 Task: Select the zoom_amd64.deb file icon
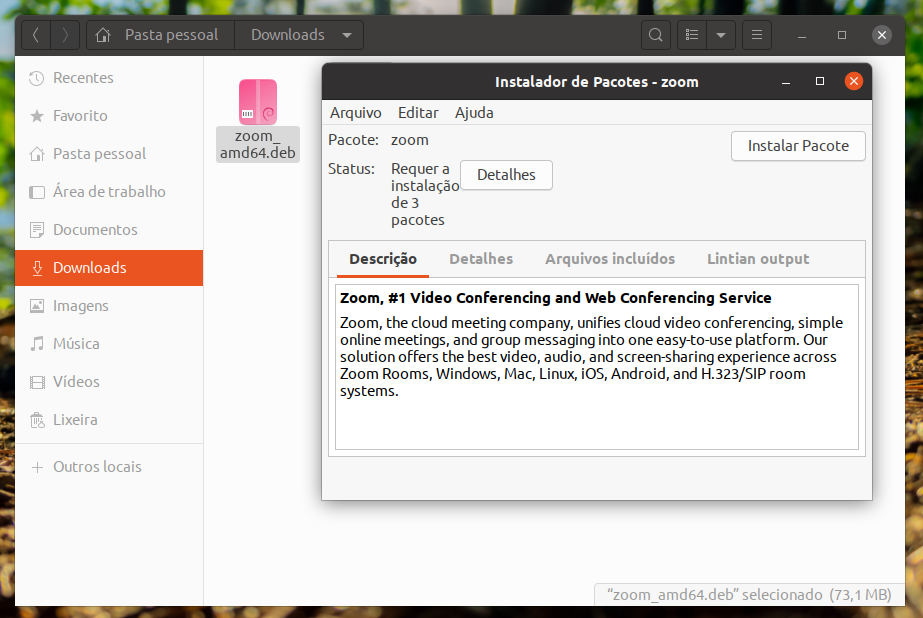(x=258, y=102)
